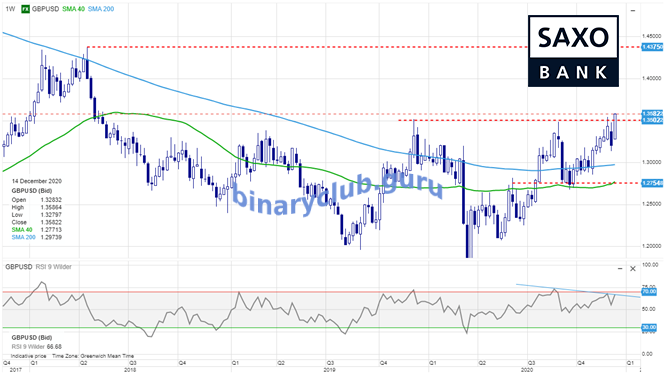This screenshot has height=377, width=666.
Task: Click the RSI 9 Wilder title label
Action: coord(53,267)
